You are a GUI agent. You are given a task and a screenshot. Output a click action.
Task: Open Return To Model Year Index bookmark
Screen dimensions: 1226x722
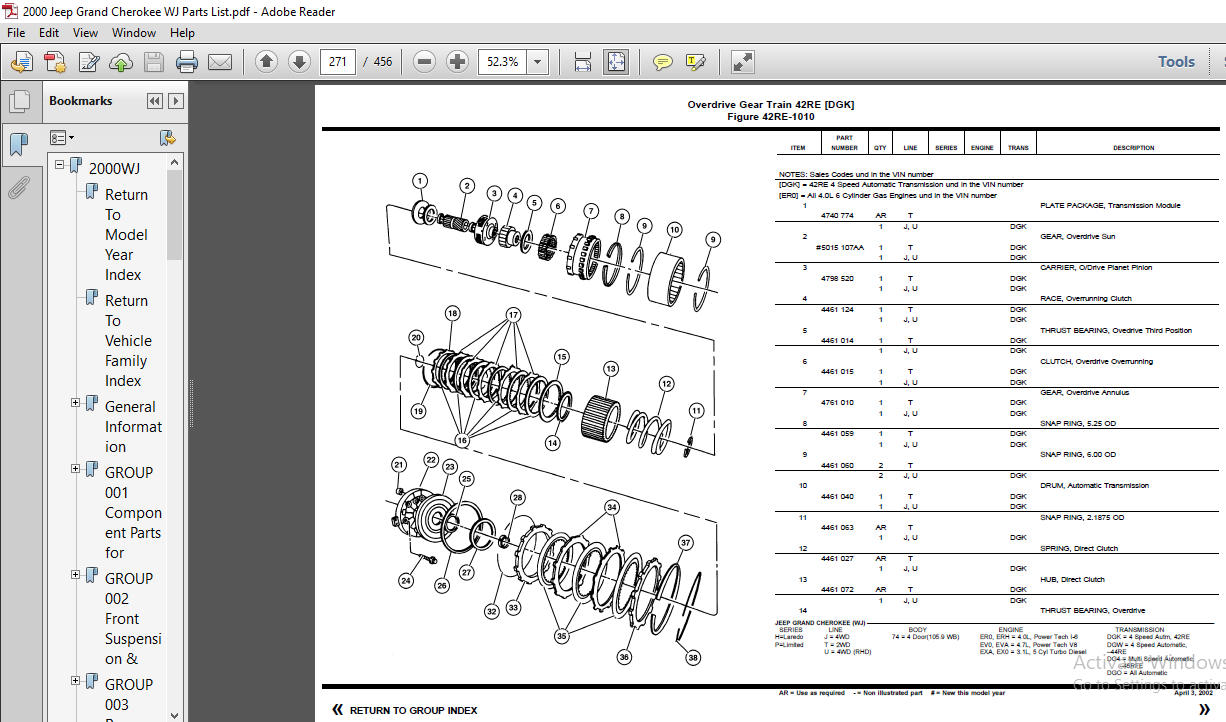tap(126, 235)
